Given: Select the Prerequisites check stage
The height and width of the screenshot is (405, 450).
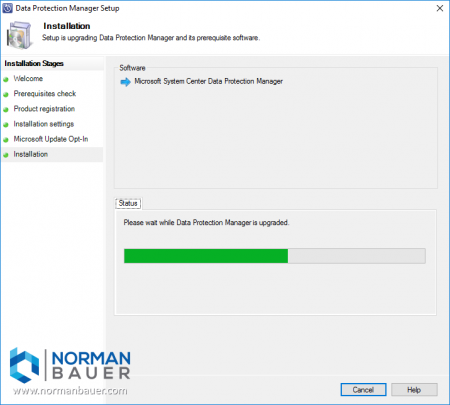Looking at the screenshot, I should 45,94.
